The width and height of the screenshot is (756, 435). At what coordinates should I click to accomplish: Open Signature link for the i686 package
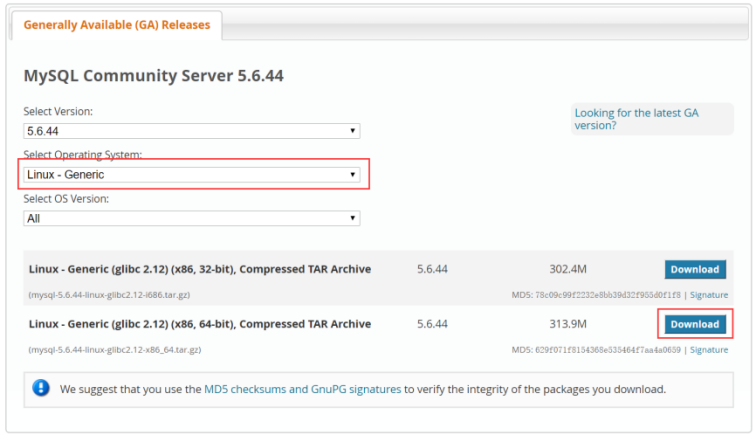pos(709,295)
